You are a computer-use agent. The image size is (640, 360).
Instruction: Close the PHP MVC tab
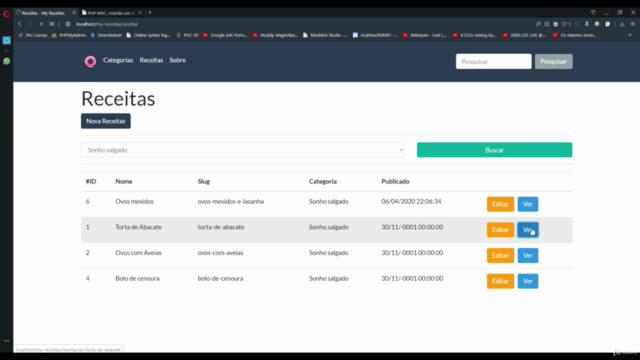(140, 13)
